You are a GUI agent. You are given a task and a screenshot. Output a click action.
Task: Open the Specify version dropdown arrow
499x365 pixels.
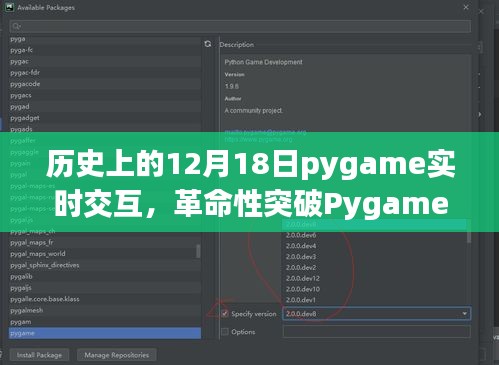(x=464, y=314)
